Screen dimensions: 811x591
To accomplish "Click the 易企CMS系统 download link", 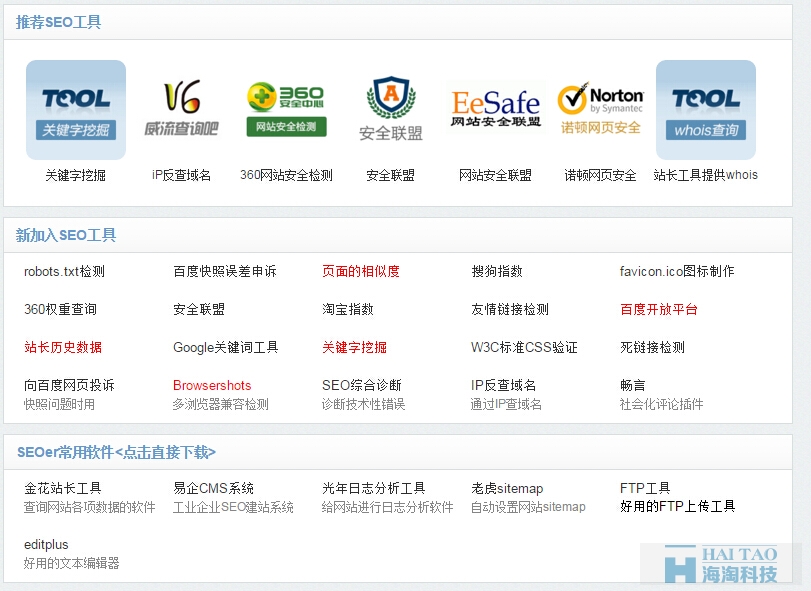I will click(x=213, y=488).
